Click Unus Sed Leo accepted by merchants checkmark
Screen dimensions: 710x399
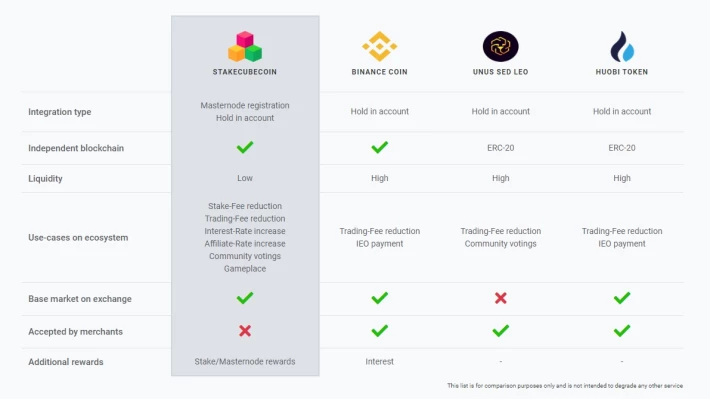click(500, 331)
